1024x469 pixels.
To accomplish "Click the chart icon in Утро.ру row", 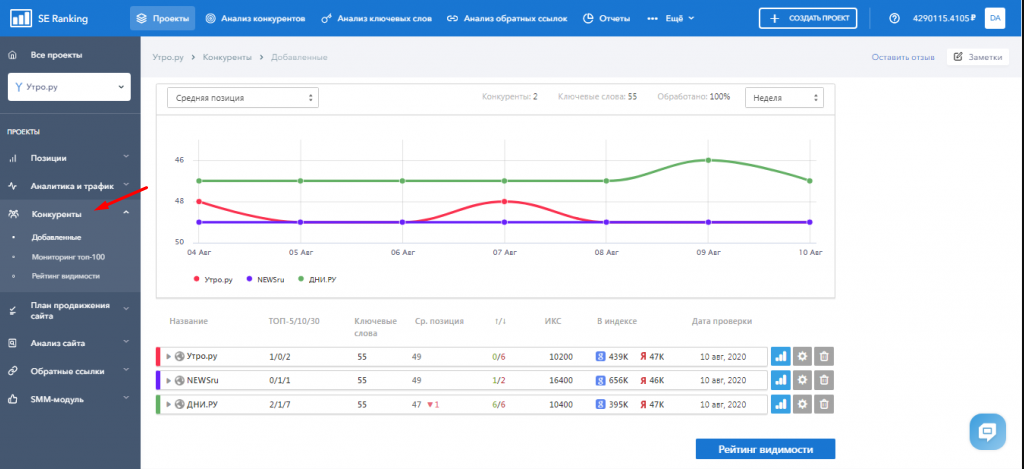I will 780,356.
